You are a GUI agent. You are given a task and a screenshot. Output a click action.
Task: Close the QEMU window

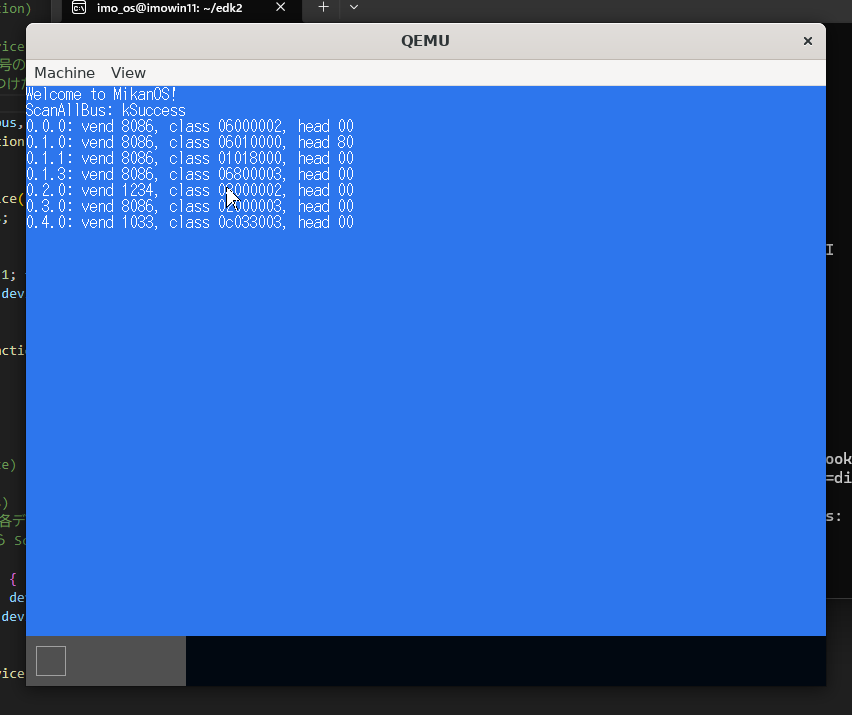click(807, 41)
